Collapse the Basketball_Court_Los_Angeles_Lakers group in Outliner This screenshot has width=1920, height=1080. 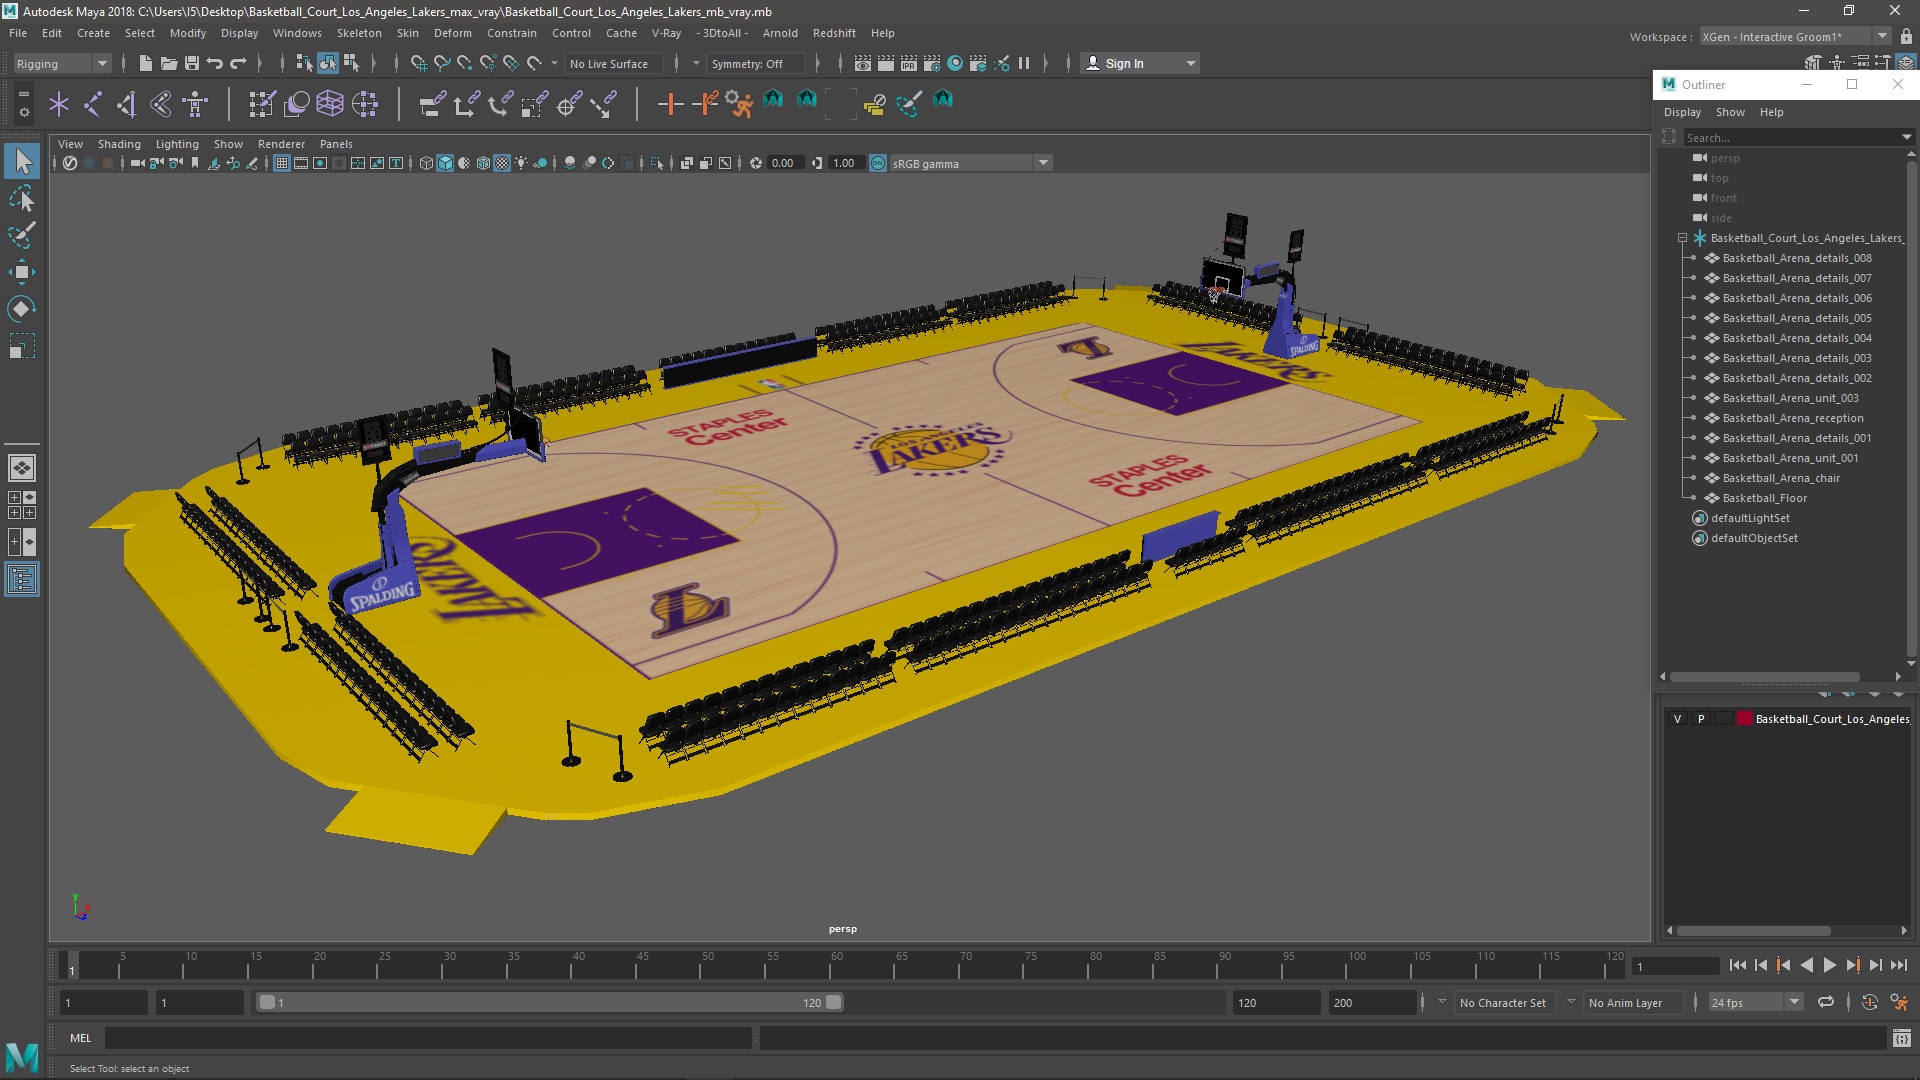coord(1683,238)
